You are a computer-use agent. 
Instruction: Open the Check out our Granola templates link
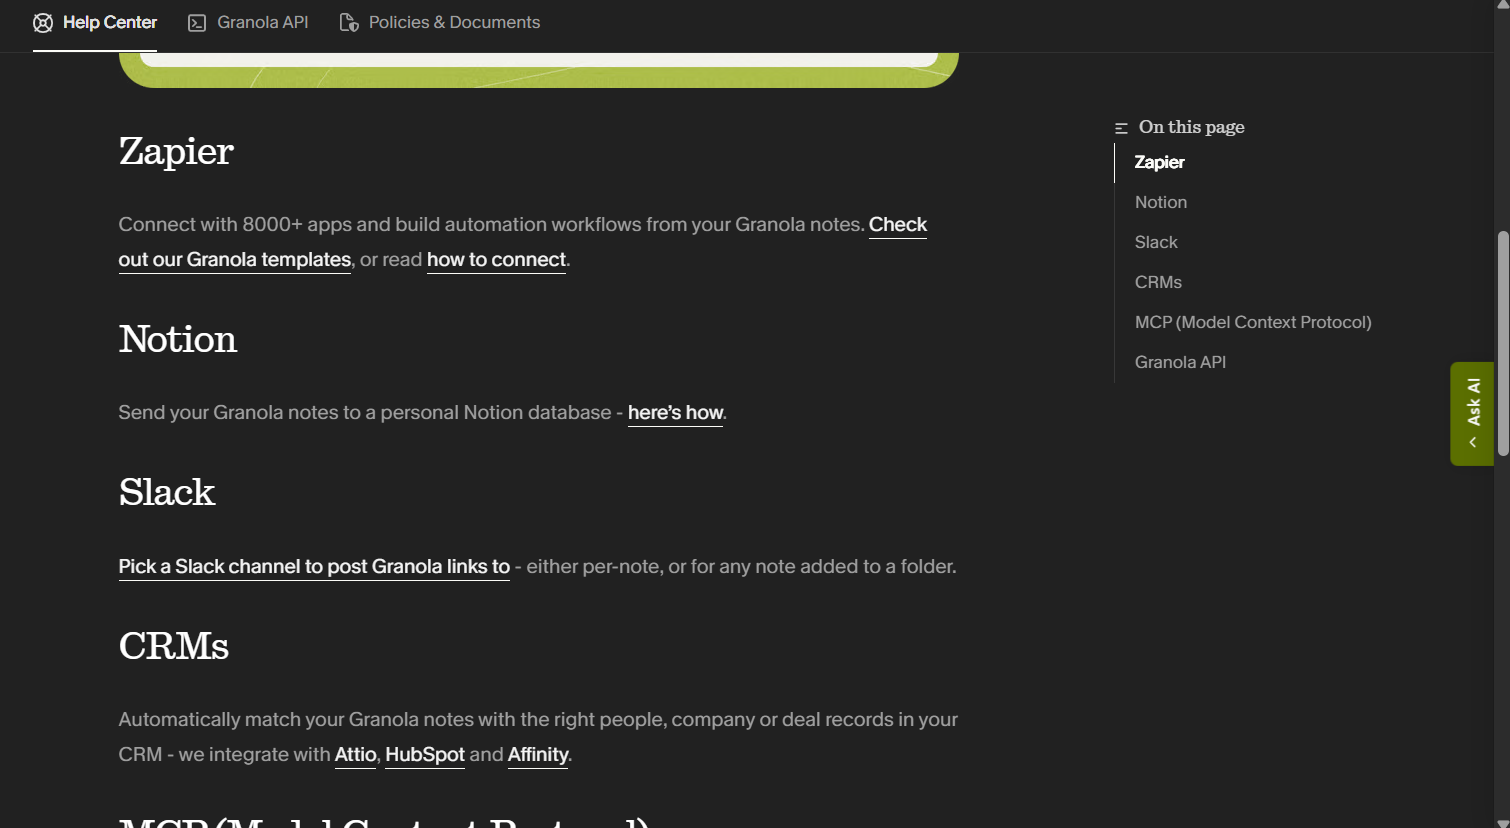pos(235,260)
